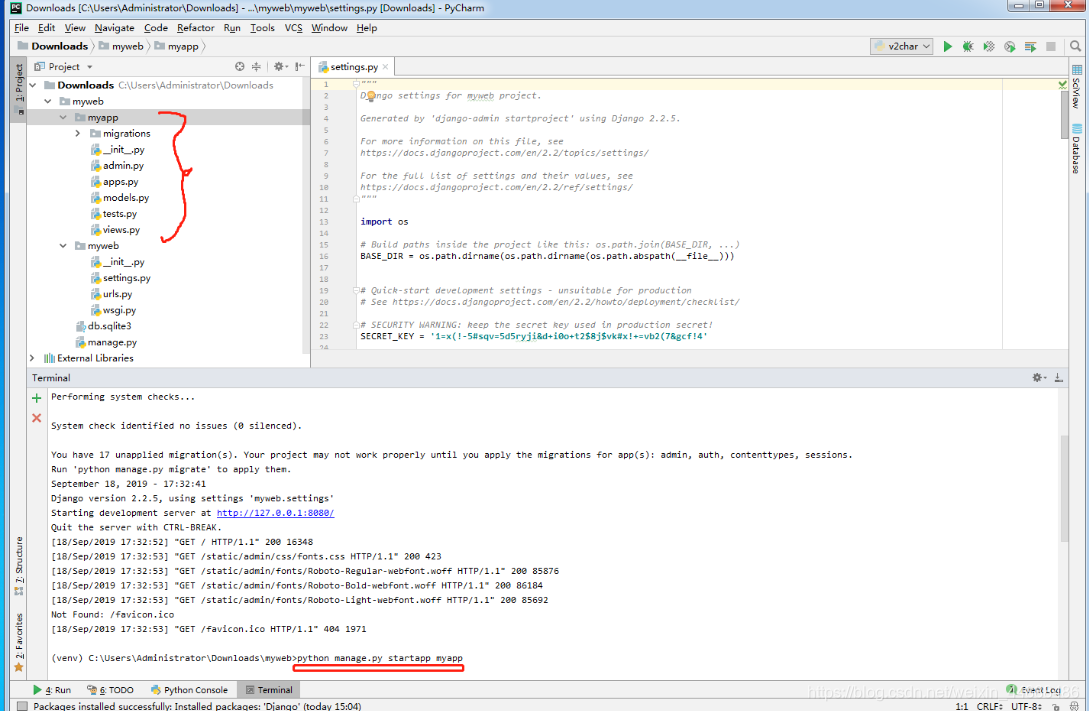This screenshot has height=711, width=1089.
Task: Open Search Everywhere magnifier icon
Action: (x=1076, y=47)
